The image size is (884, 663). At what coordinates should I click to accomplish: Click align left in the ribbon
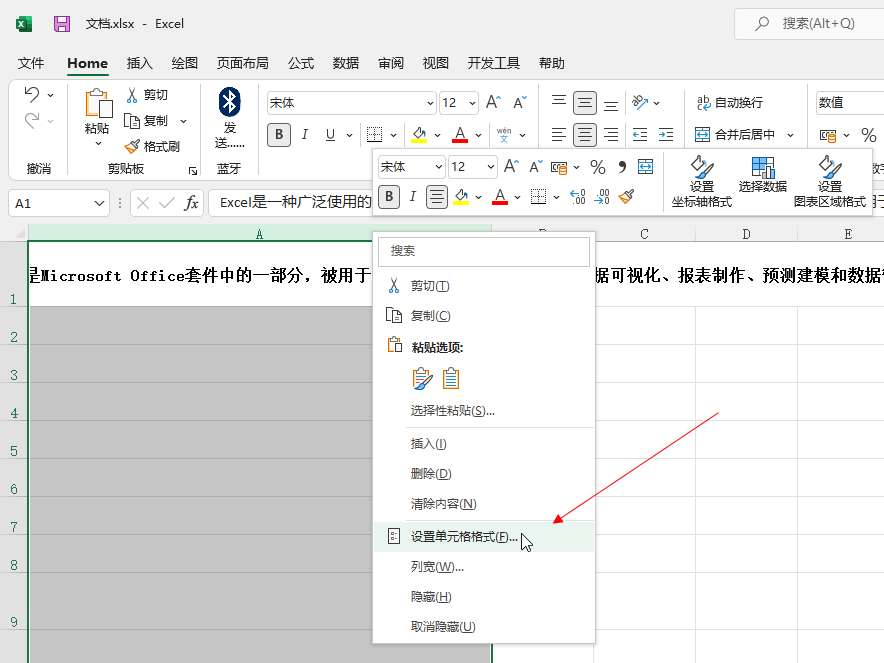pos(559,135)
